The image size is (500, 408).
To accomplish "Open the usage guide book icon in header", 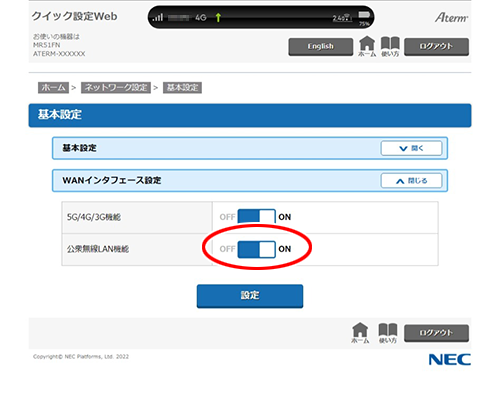I will click(390, 46).
